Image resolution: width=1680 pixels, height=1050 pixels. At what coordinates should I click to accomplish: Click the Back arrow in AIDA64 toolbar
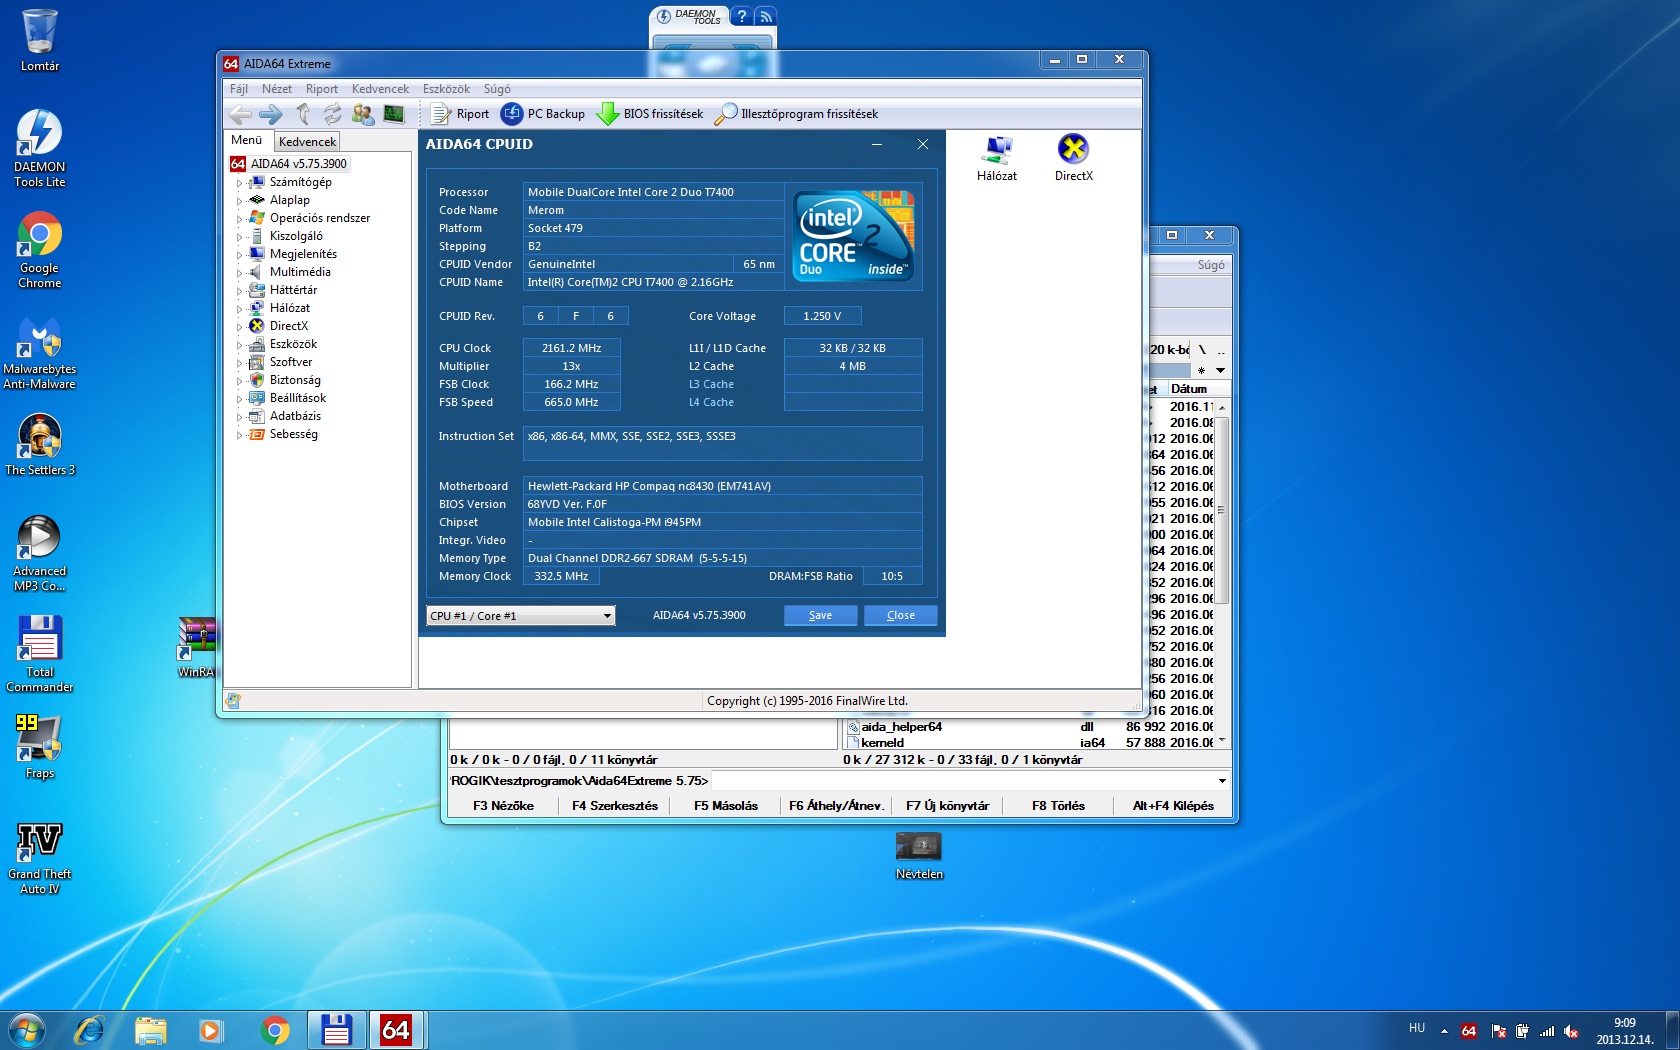[240, 114]
